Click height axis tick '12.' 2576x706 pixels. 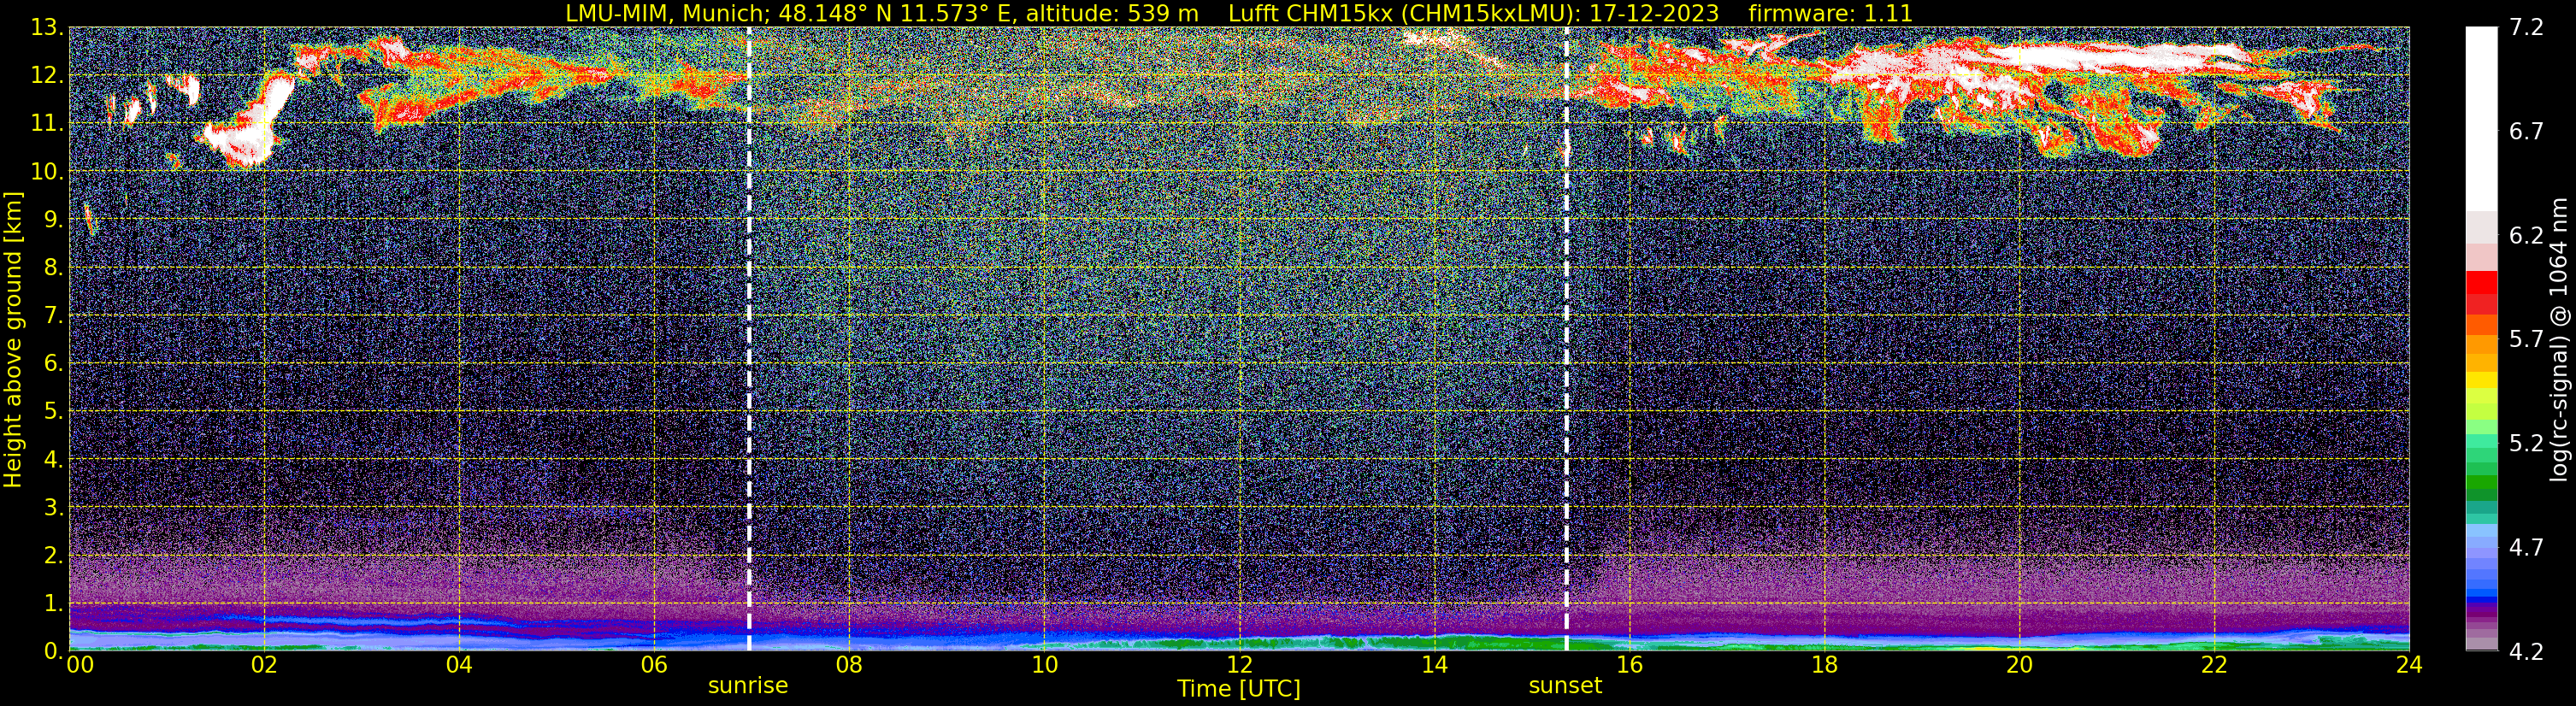coord(47,76)
